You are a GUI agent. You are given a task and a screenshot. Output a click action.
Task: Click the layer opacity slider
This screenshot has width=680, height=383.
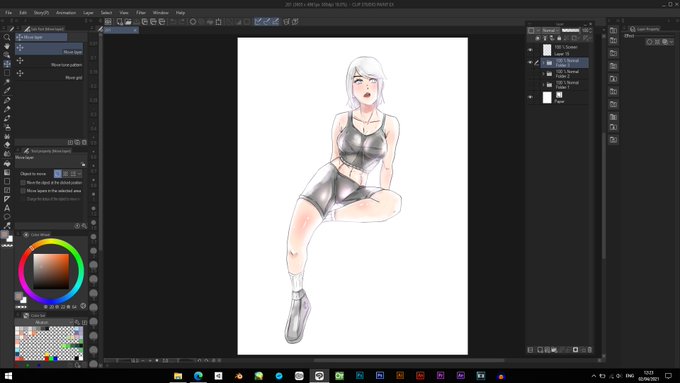570,30
